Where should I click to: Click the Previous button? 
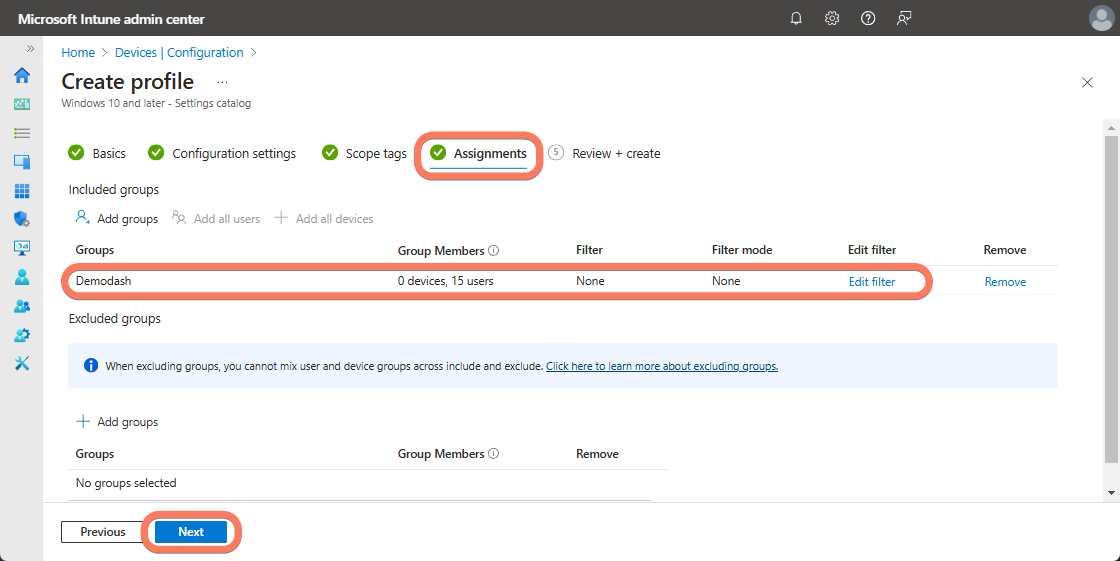point(103,532)
